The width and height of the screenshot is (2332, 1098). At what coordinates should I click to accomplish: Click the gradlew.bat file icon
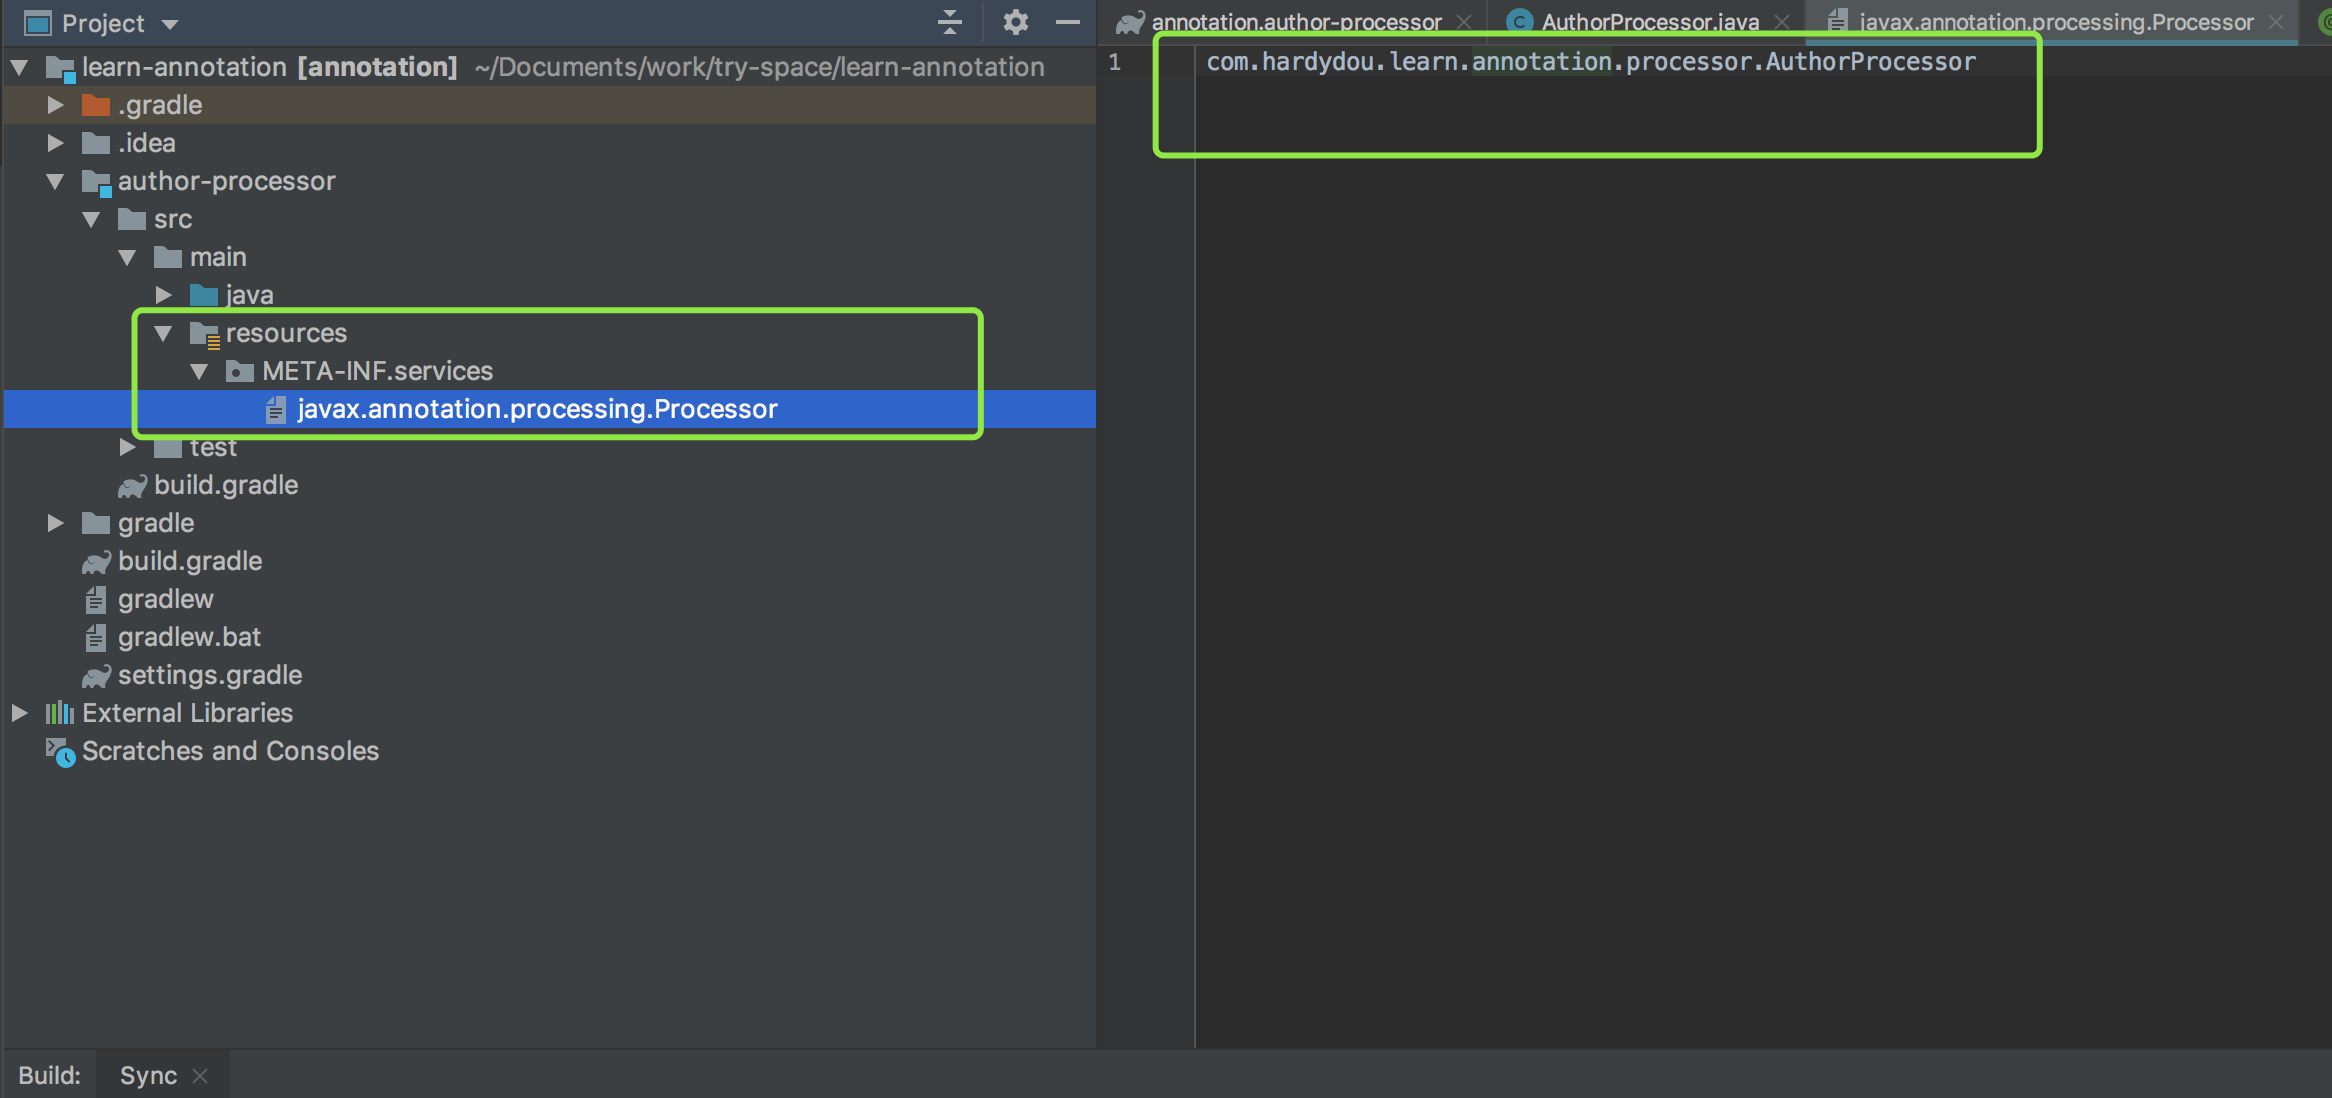coord(96,638)
